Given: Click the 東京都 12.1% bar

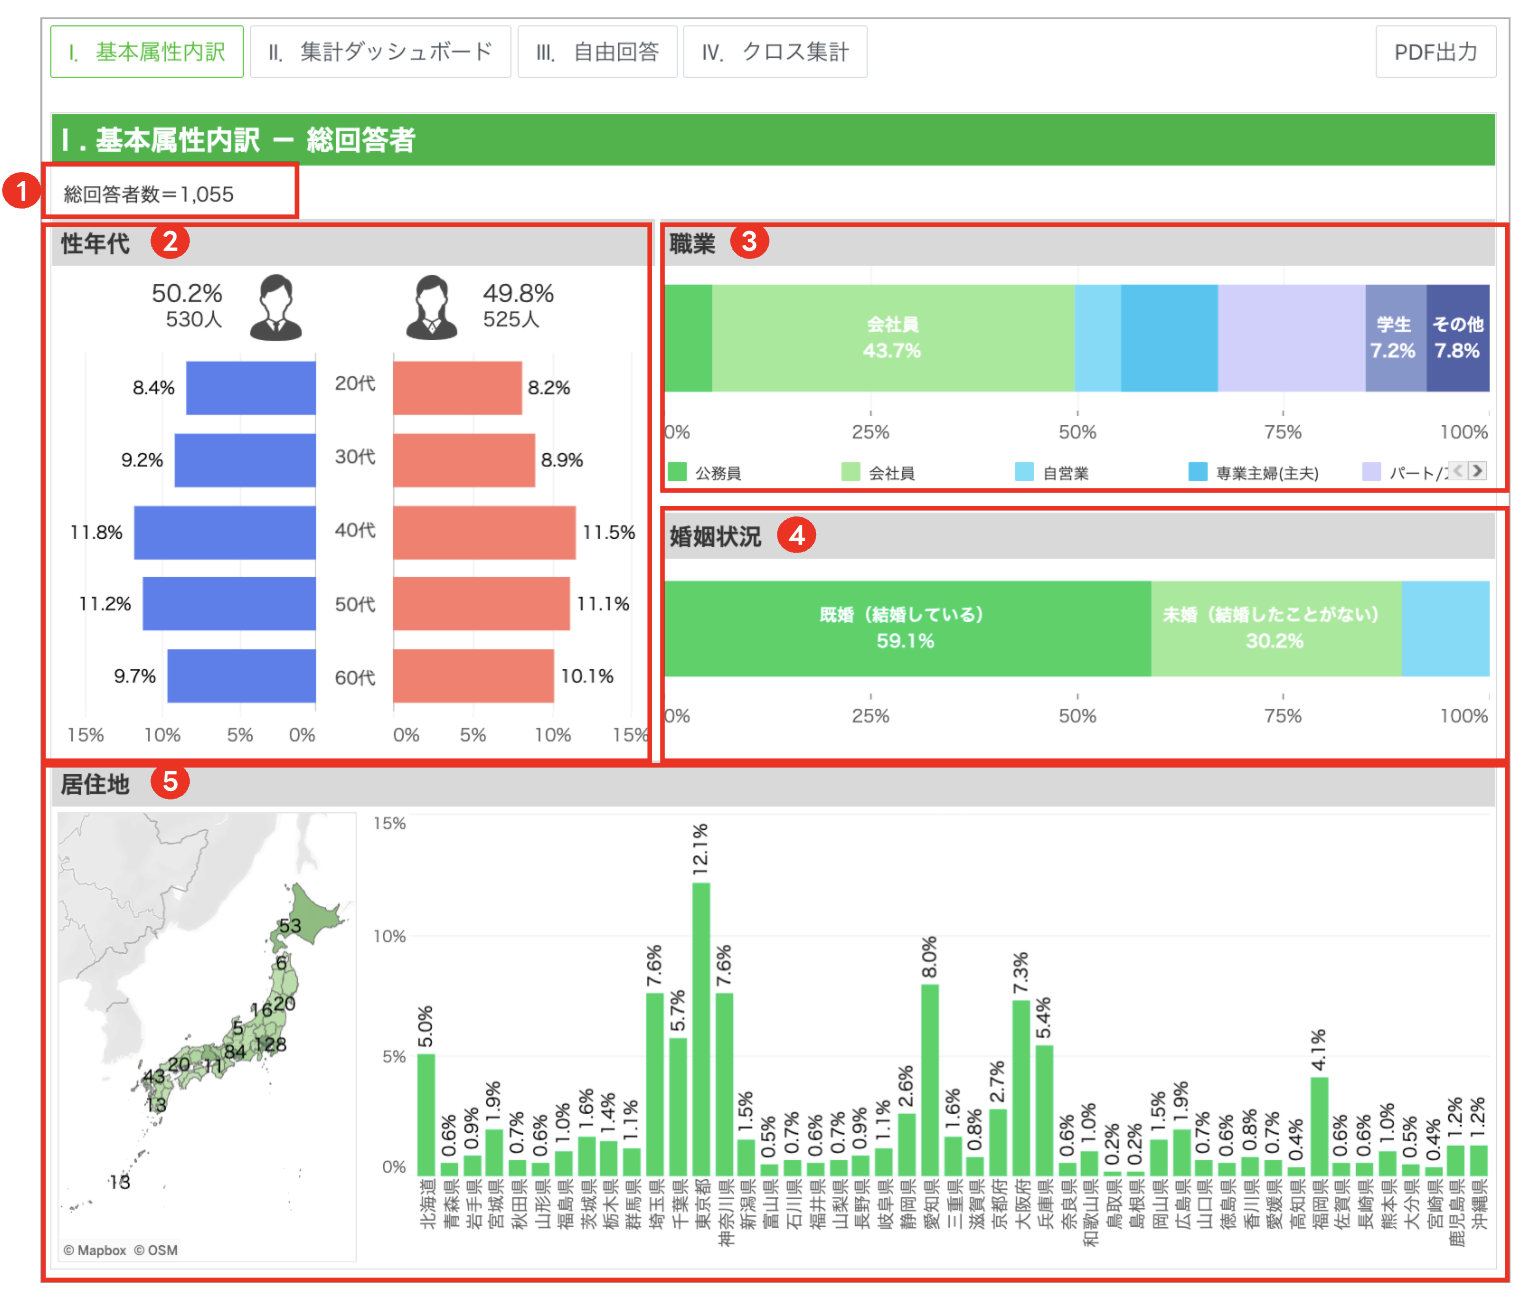Looking at the screenshot, I should 701,1028.
